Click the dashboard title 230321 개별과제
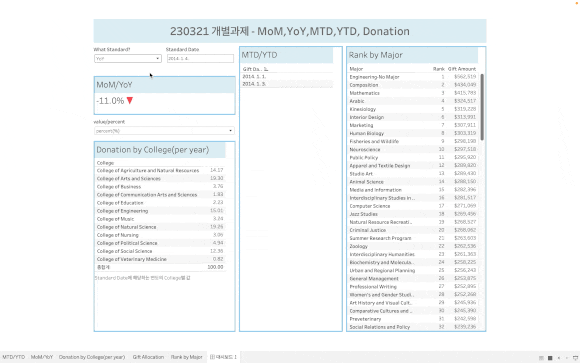 (290, 31)
